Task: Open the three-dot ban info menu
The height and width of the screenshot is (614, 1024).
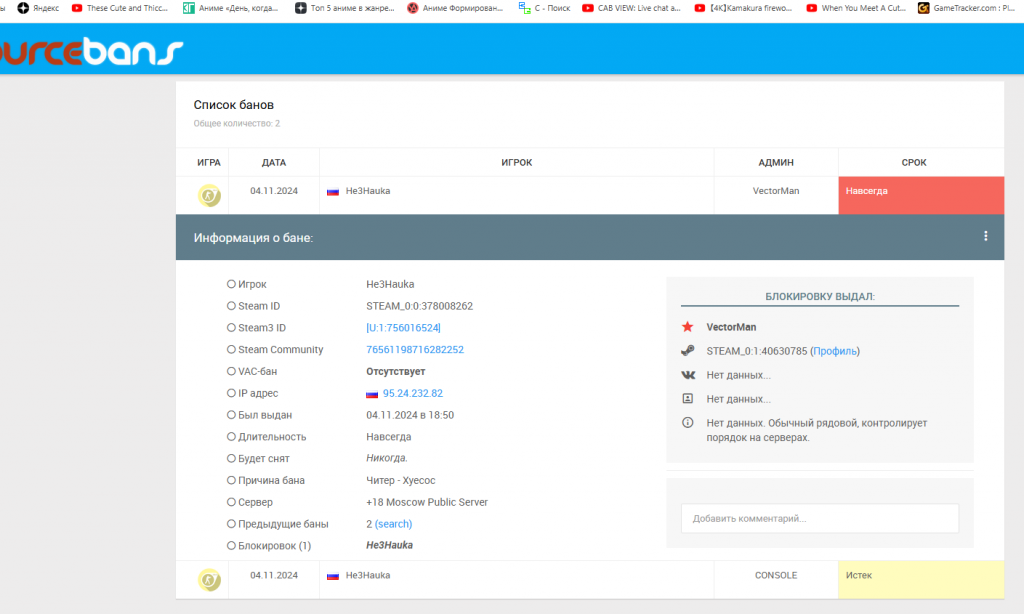Action: click(985, 237)
